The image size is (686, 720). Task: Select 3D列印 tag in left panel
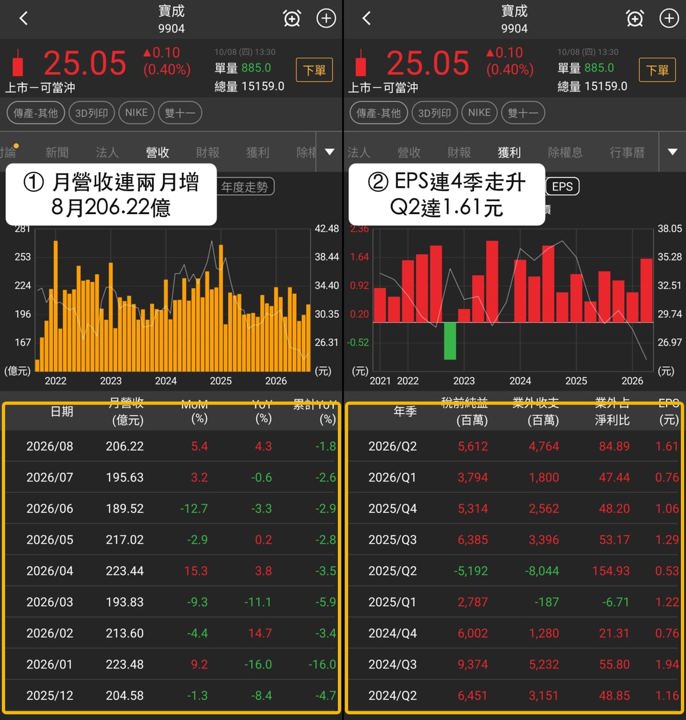[91, 113]
